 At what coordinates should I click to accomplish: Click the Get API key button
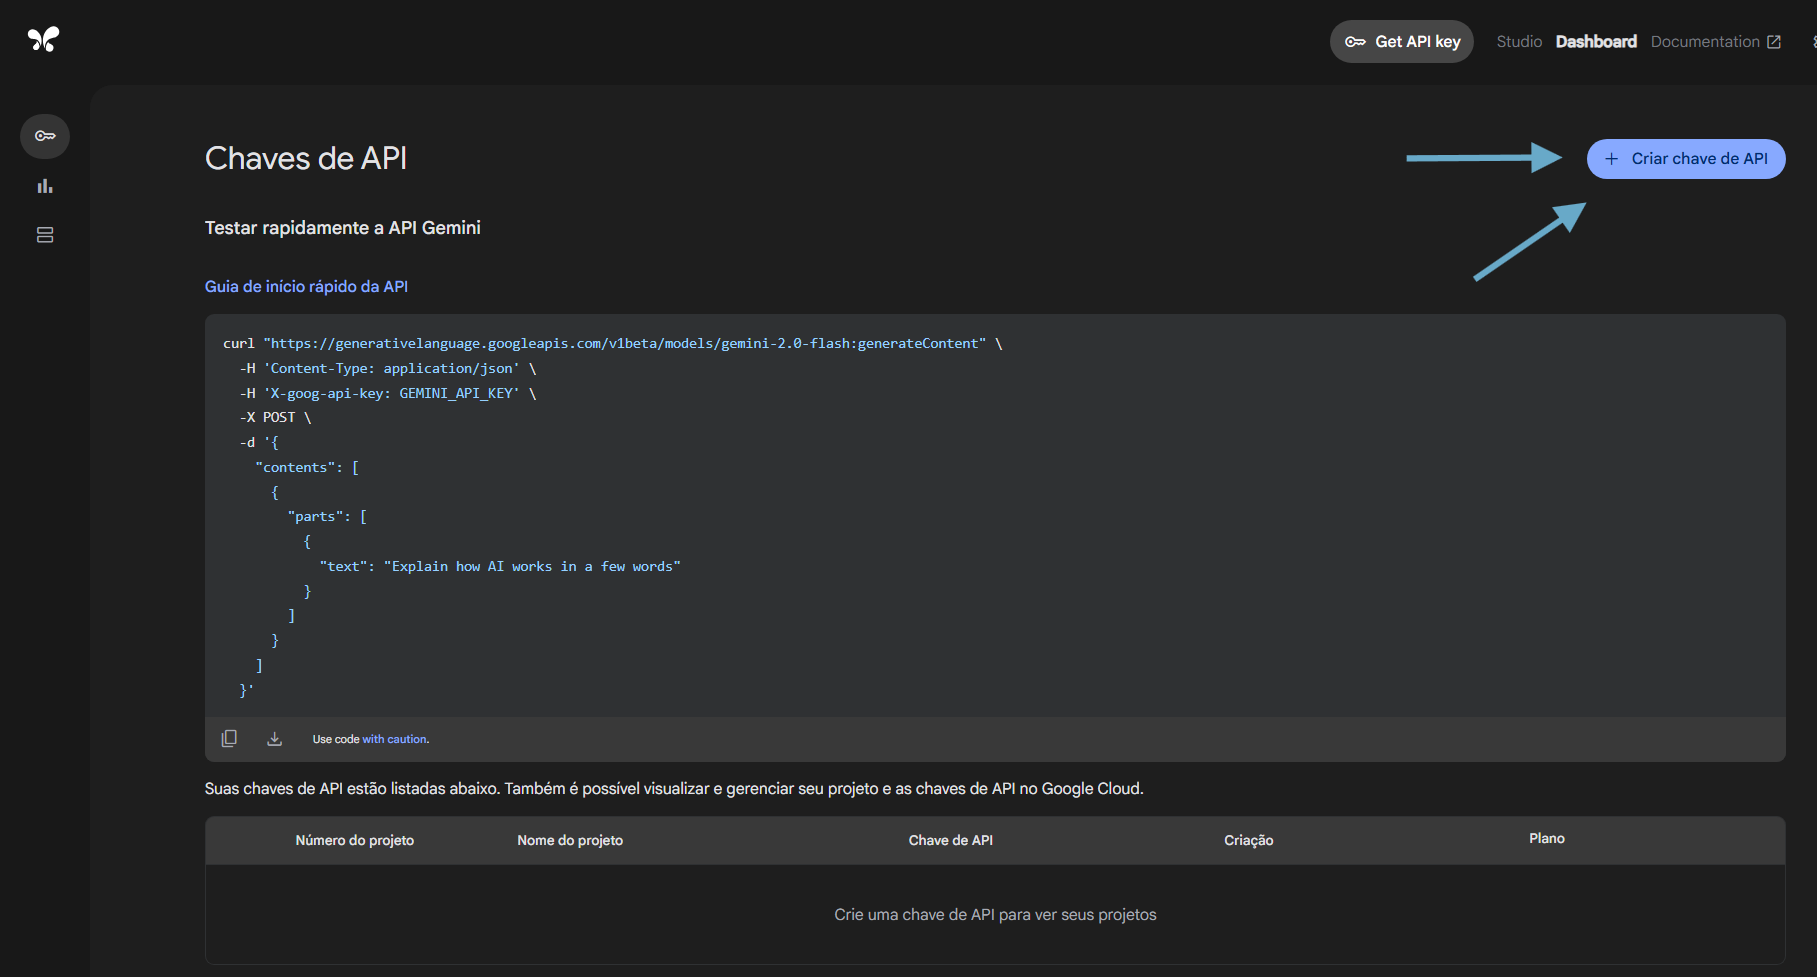[1402, 42]
